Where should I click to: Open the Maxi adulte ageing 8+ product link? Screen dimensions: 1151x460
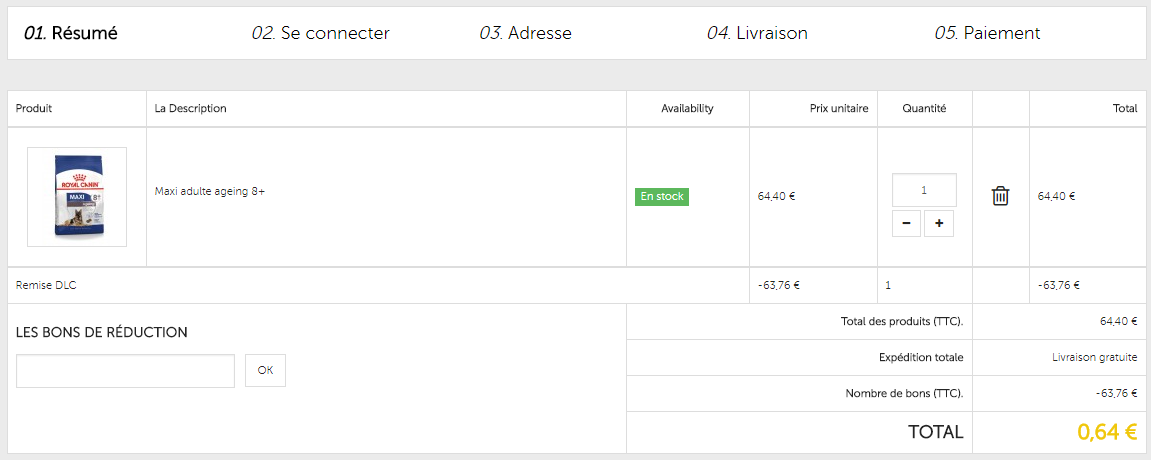tap(210, 191)
